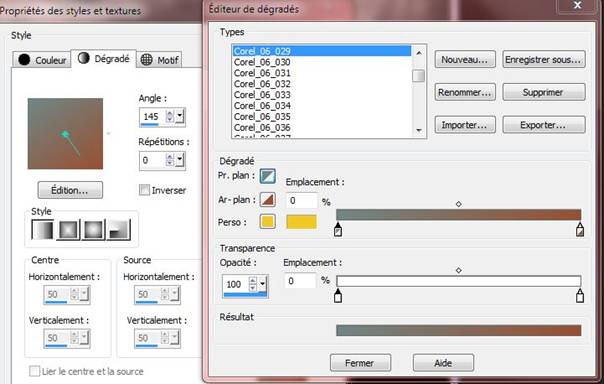Select the linear gradient style icon
Viewport: 604px width, 384px height.
tap(42, 230)
